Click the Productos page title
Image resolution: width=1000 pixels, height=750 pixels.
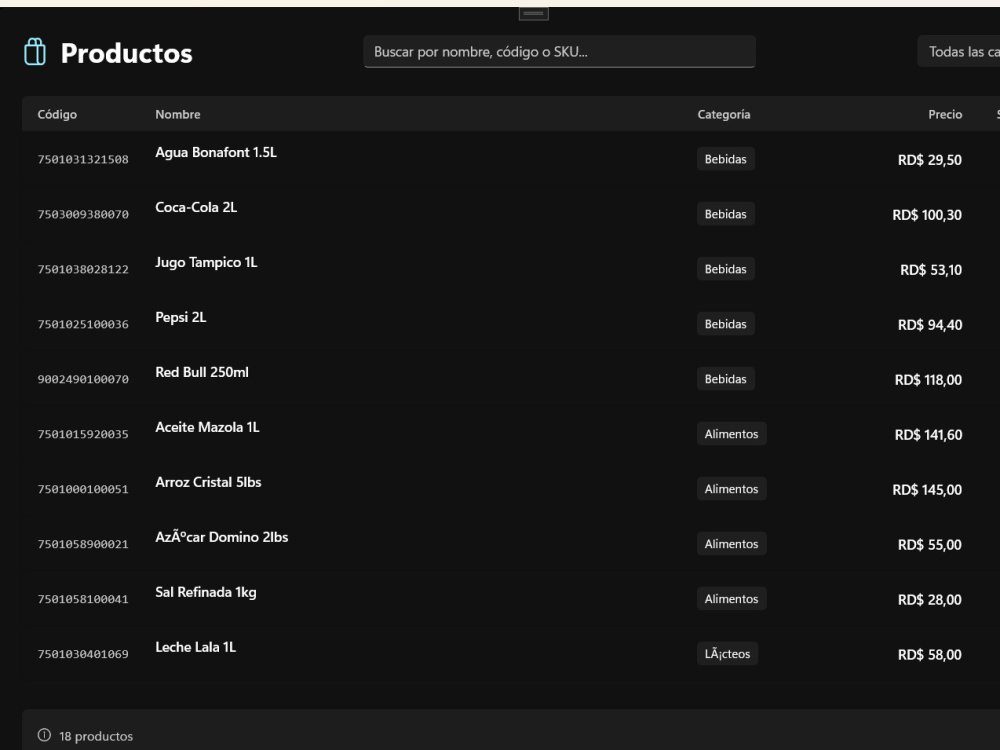point(126,53)
